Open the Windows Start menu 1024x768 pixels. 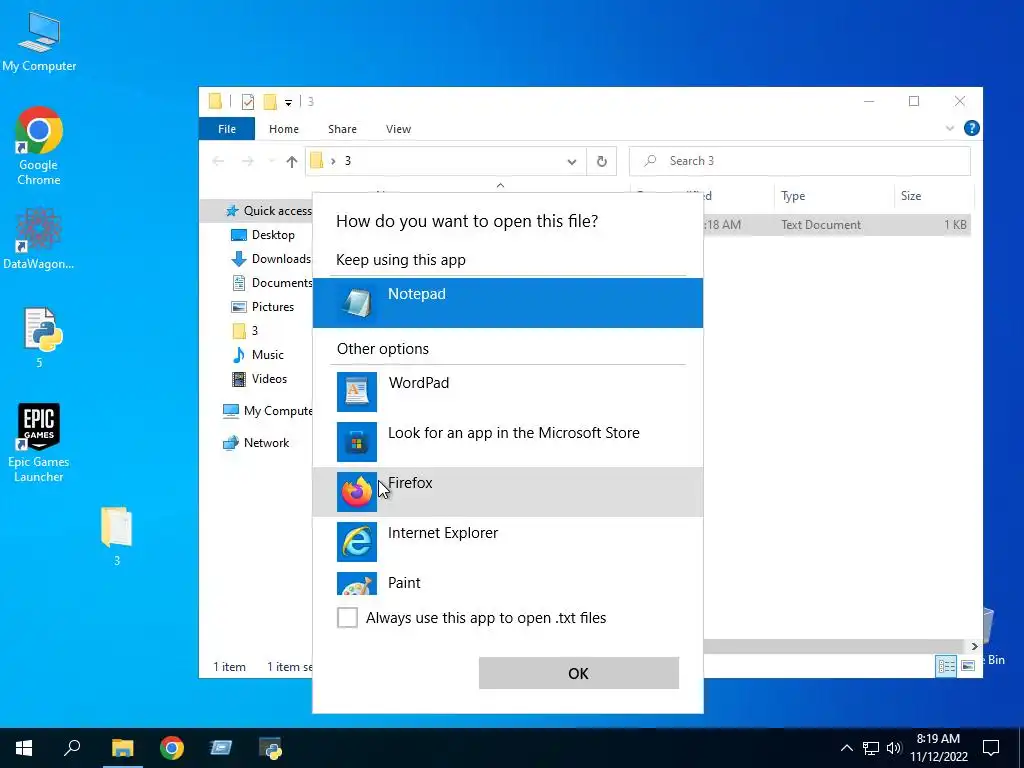[24, 748]
